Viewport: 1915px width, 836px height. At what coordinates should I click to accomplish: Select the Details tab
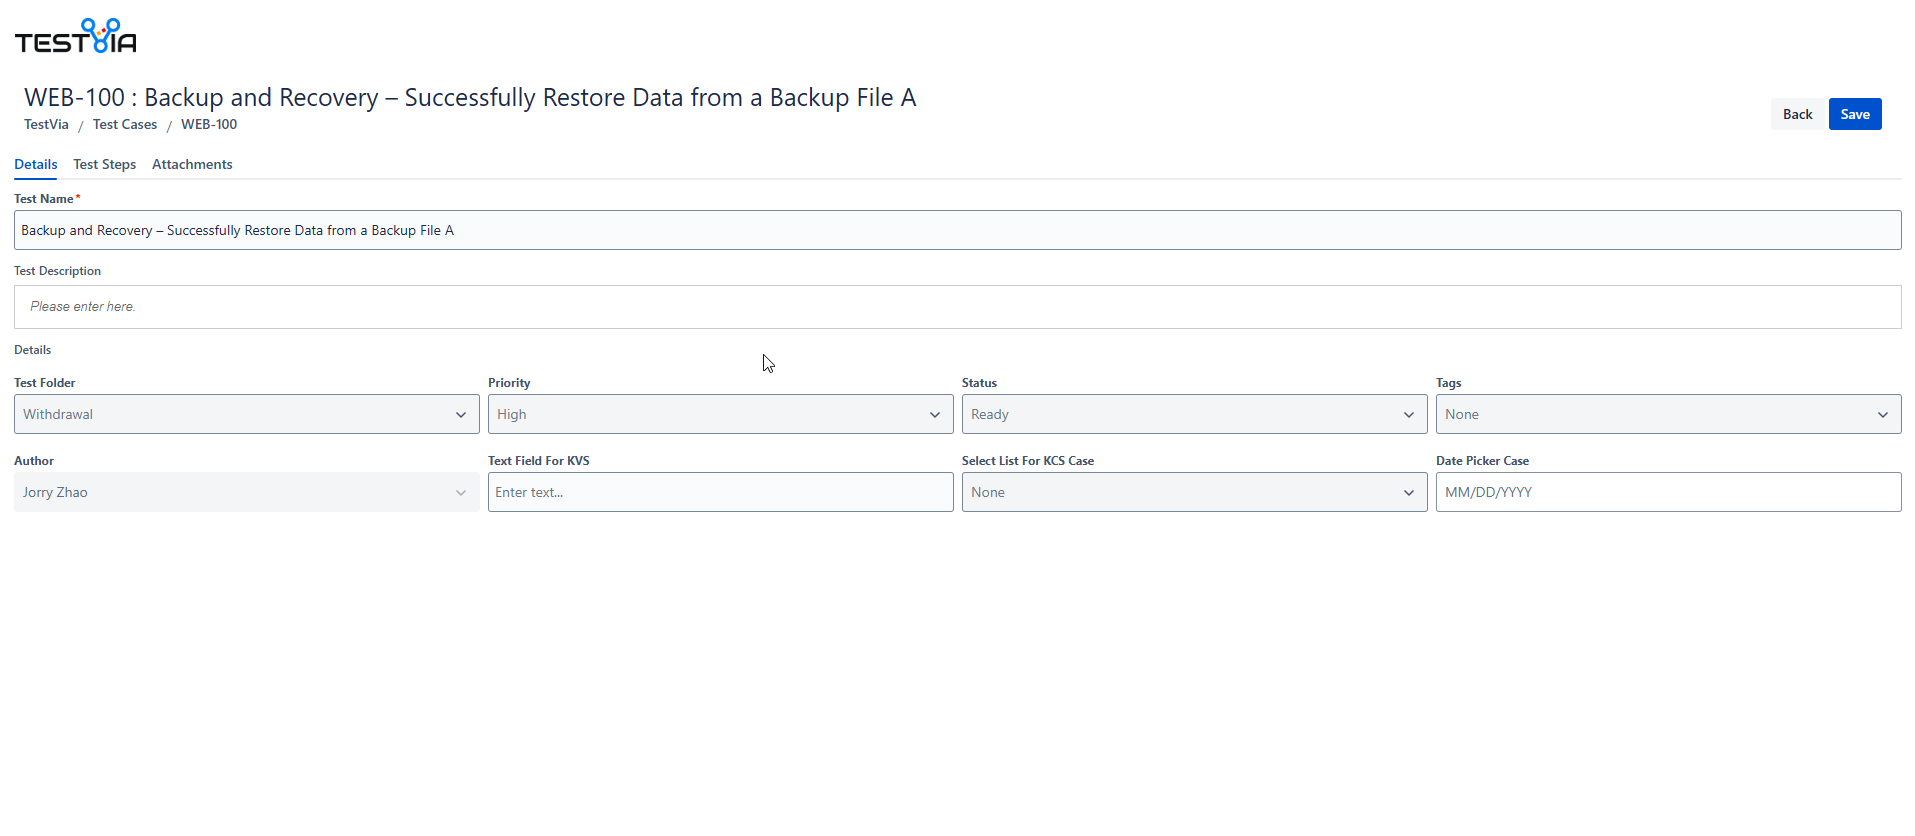point(35,164)
